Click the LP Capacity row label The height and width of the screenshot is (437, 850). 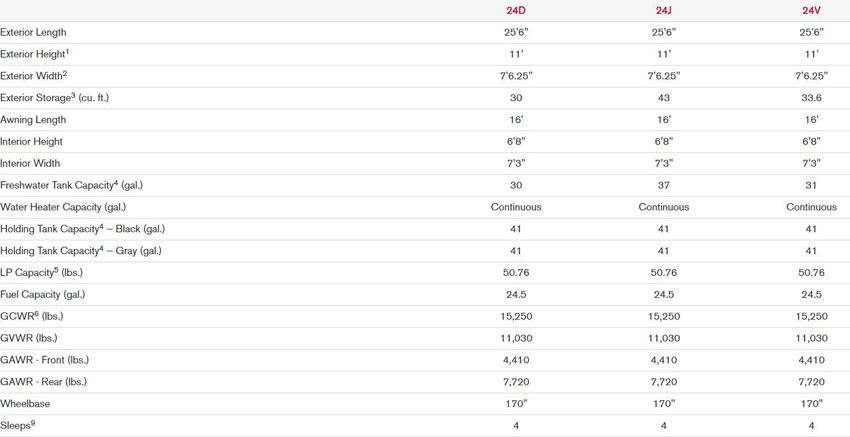pyautogui.click(x=41, y=273)
